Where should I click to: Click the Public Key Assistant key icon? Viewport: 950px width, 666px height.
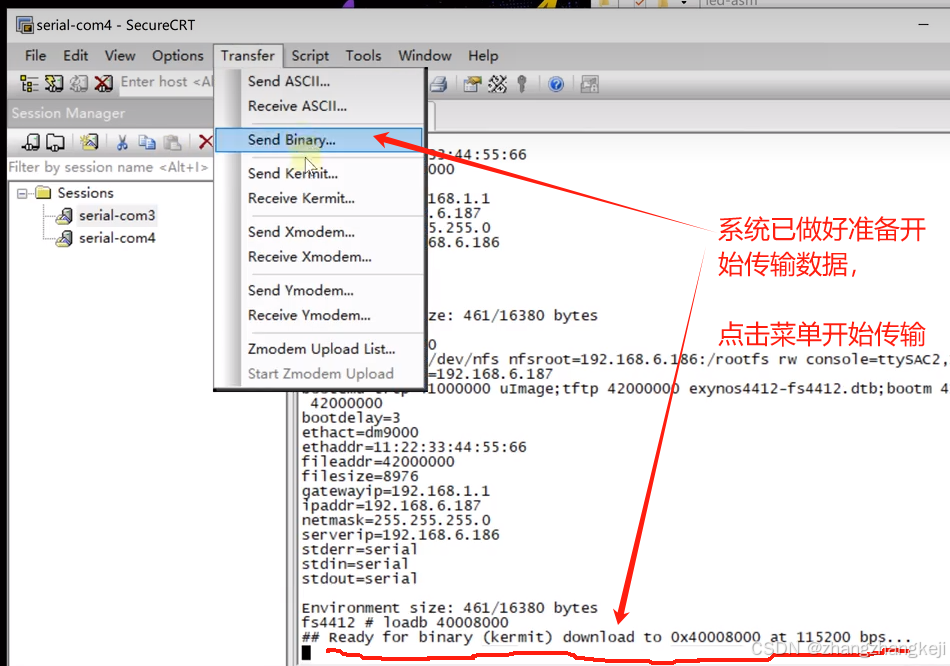click(x=522, y=84)
